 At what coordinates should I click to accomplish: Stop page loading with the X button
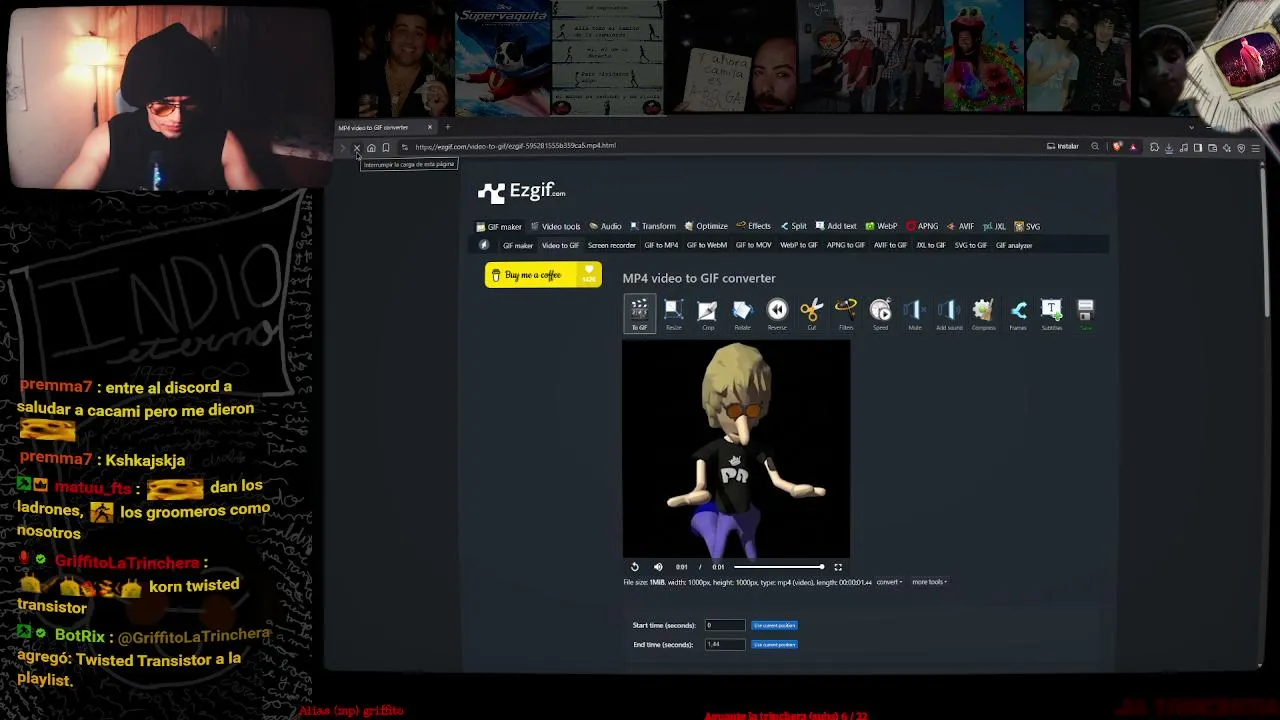pyautogui.click(x=357, y=148)
